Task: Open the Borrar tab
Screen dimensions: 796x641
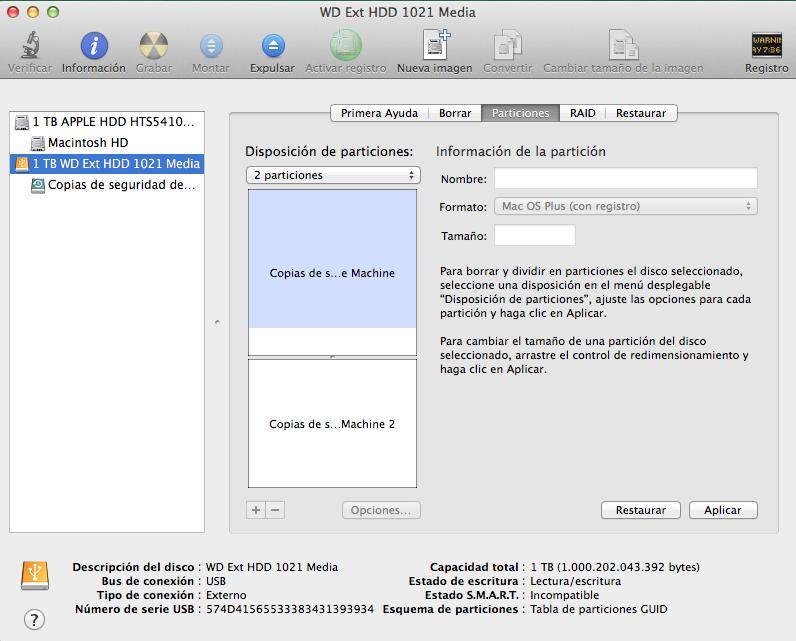Action: tap(455, 113)
